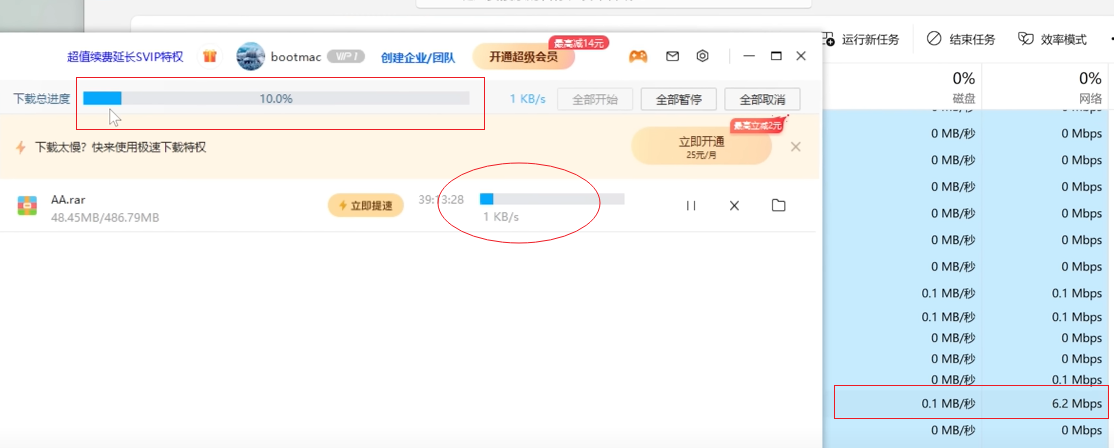Click the 下载总进度 overall progress bar

[x=276, y=98]
